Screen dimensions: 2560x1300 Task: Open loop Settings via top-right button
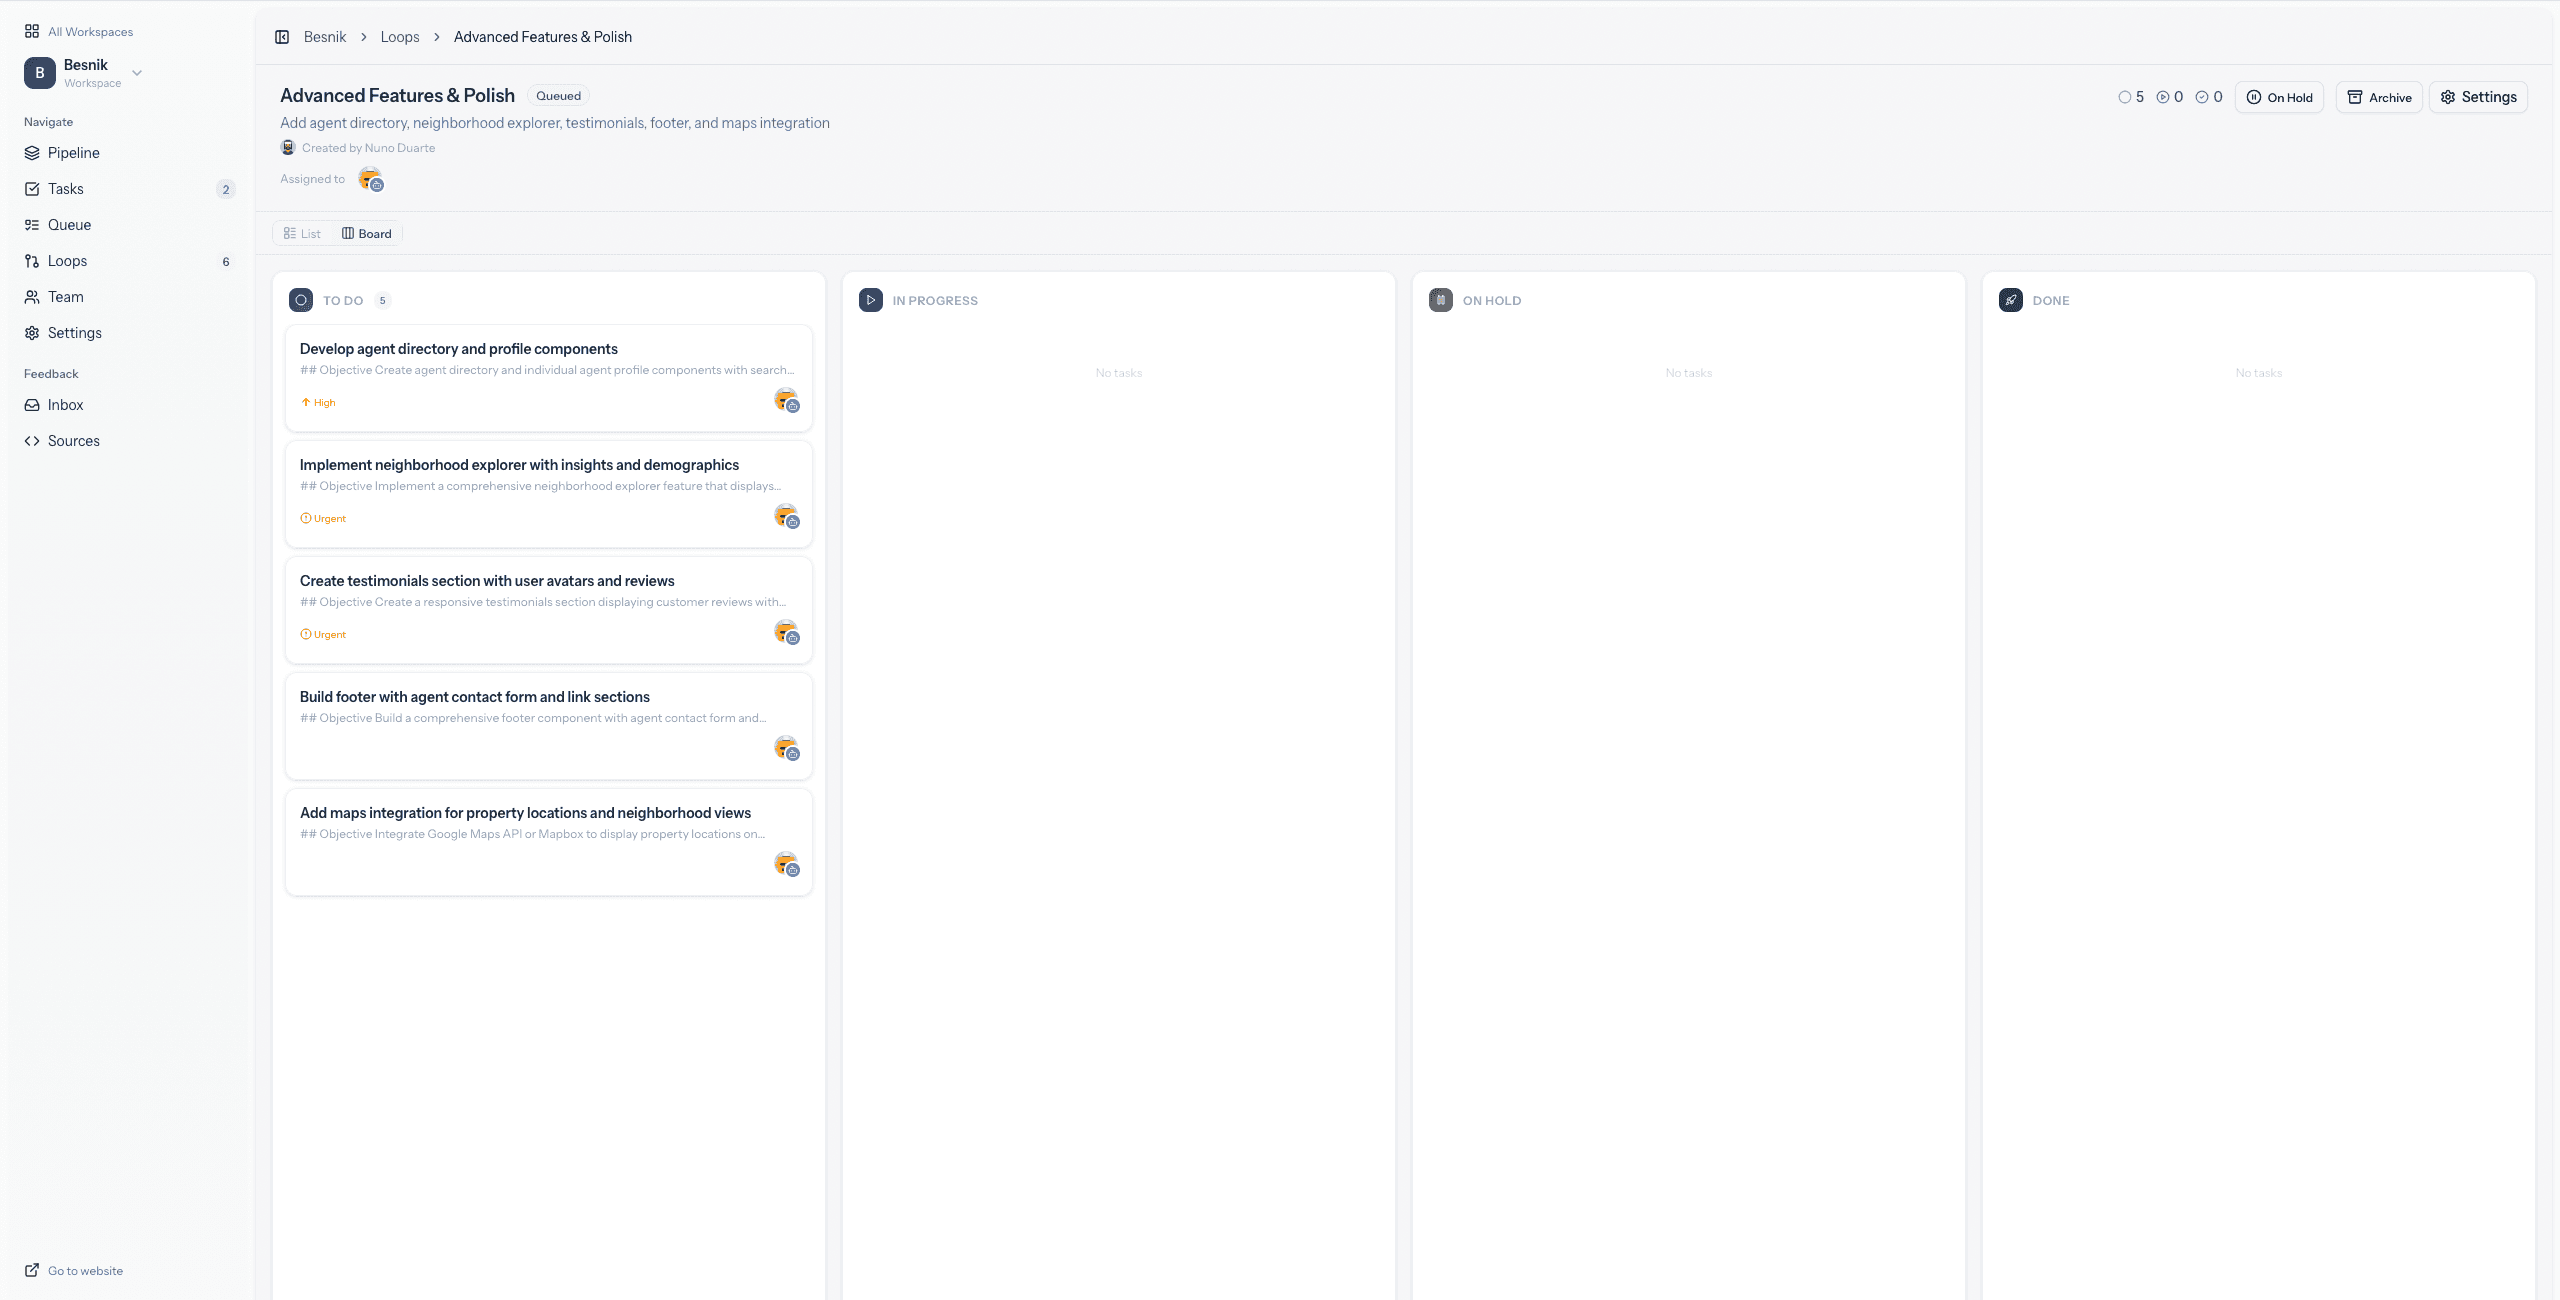tap(2478, 96)
